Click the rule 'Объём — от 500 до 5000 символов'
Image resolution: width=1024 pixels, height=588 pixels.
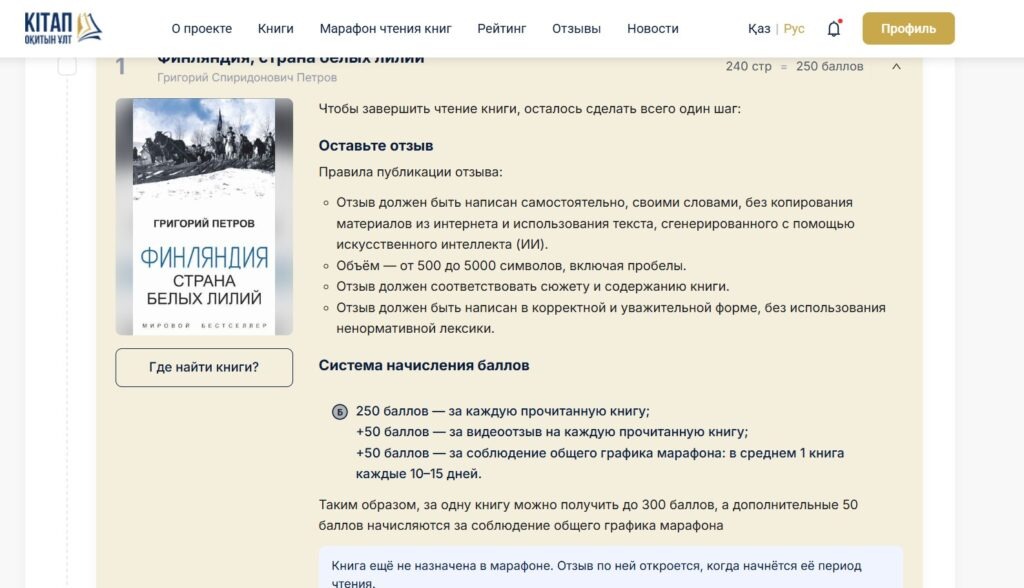[x=511, y=266]
